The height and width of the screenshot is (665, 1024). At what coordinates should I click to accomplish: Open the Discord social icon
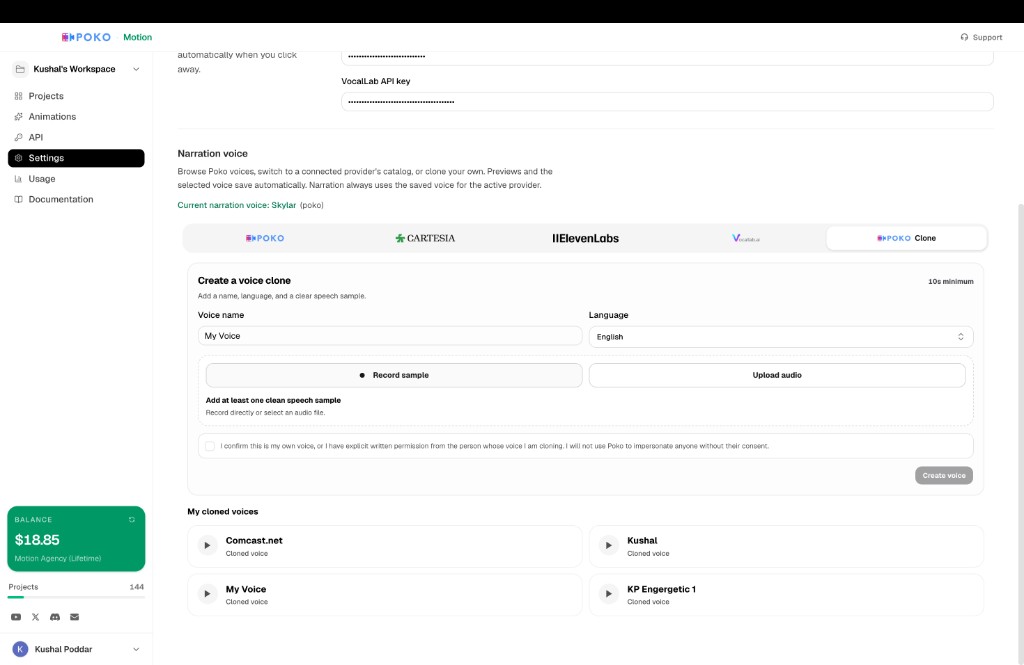pos(55,617)
